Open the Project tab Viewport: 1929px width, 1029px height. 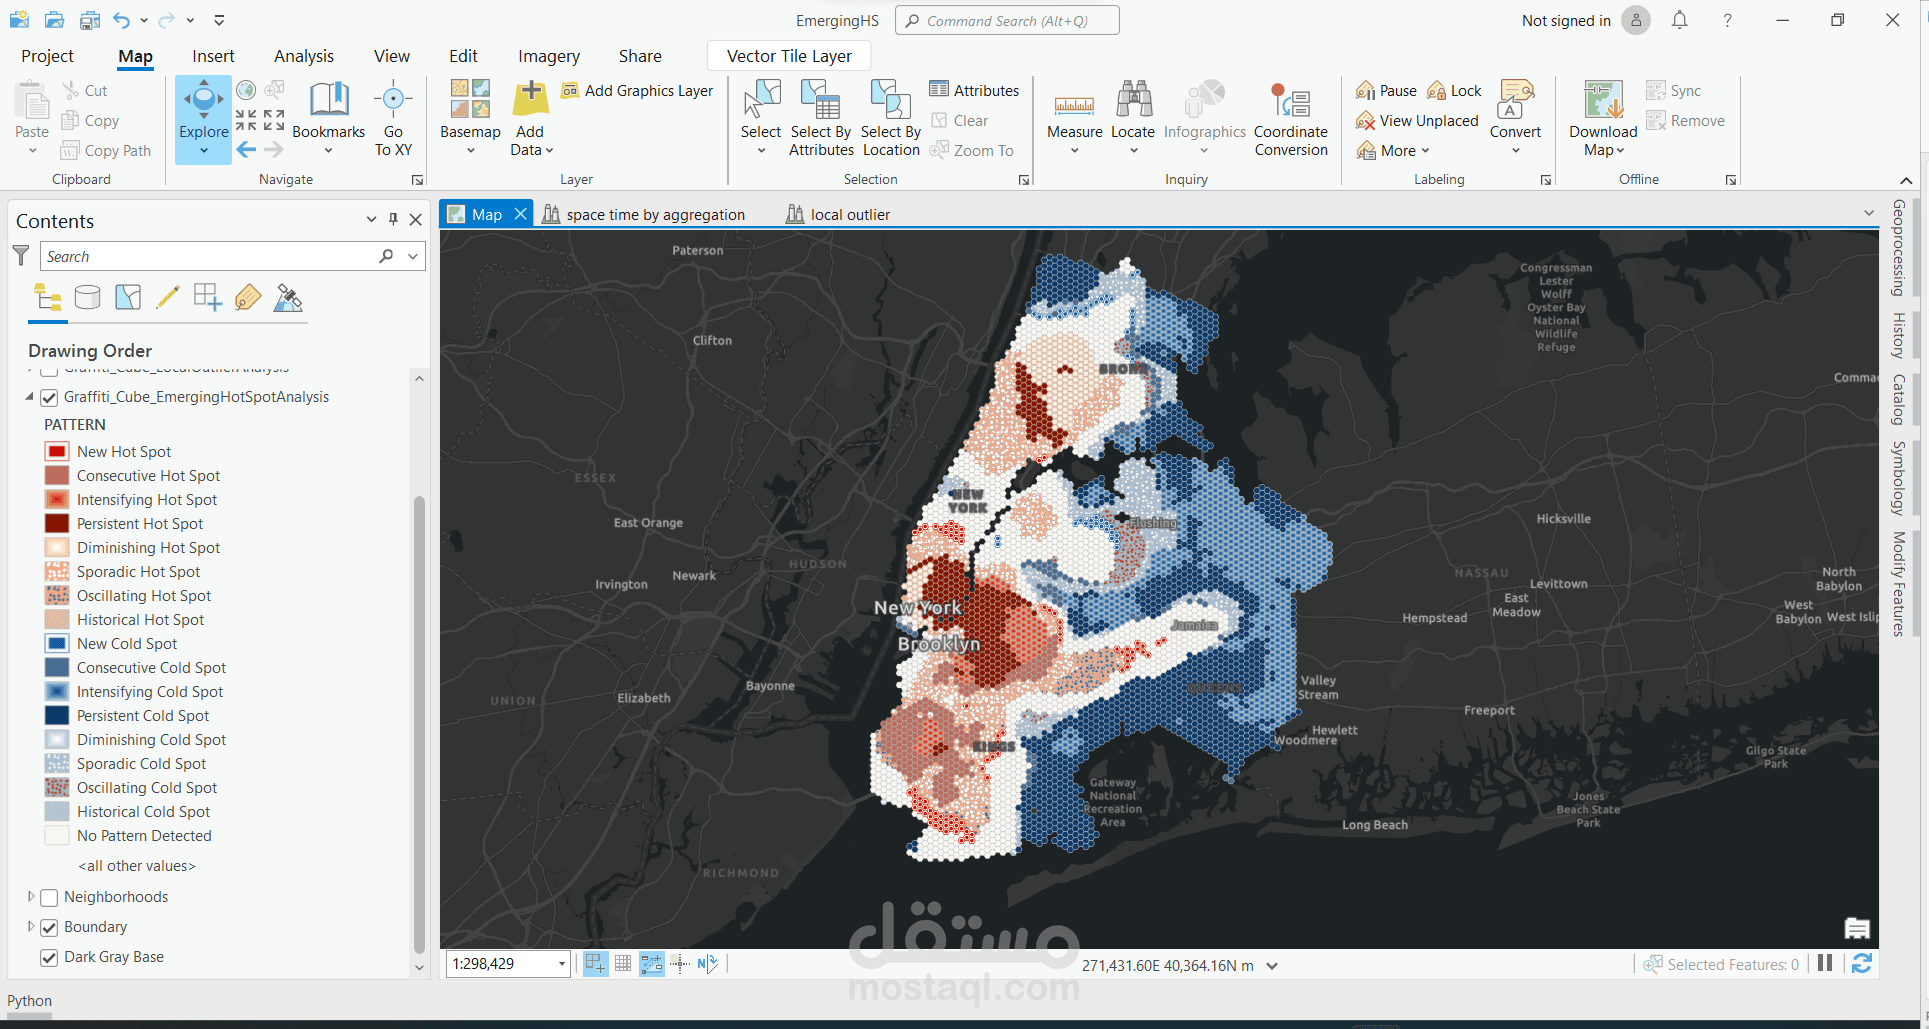[x=47, y=56]
